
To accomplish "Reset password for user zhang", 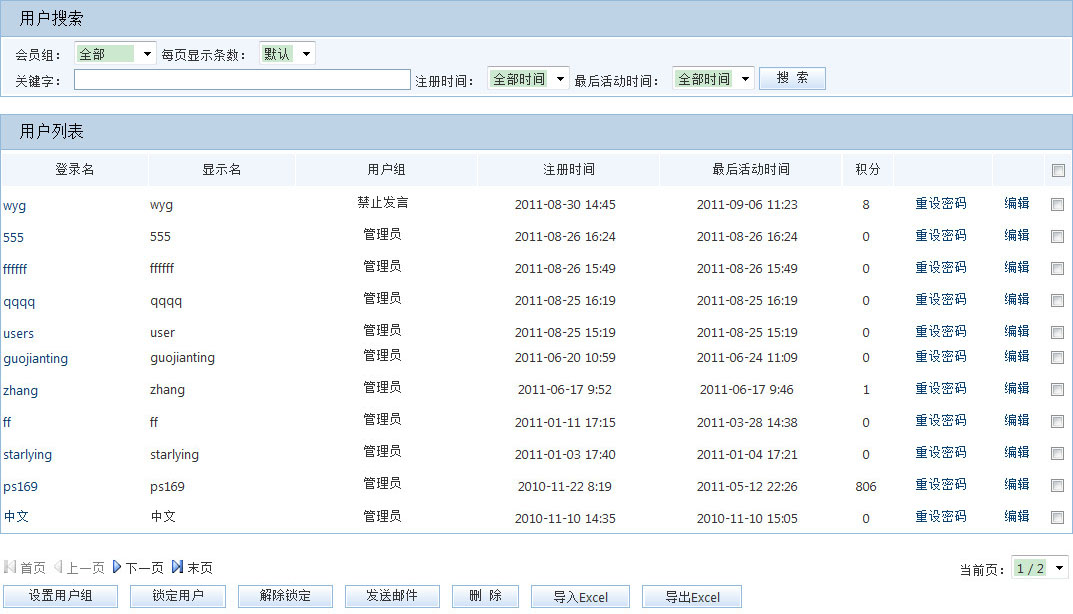I will (941, 388).
